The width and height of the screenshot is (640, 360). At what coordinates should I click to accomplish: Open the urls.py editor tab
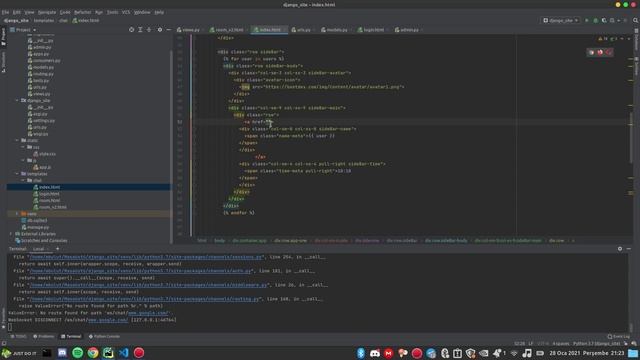pos(301,30)
